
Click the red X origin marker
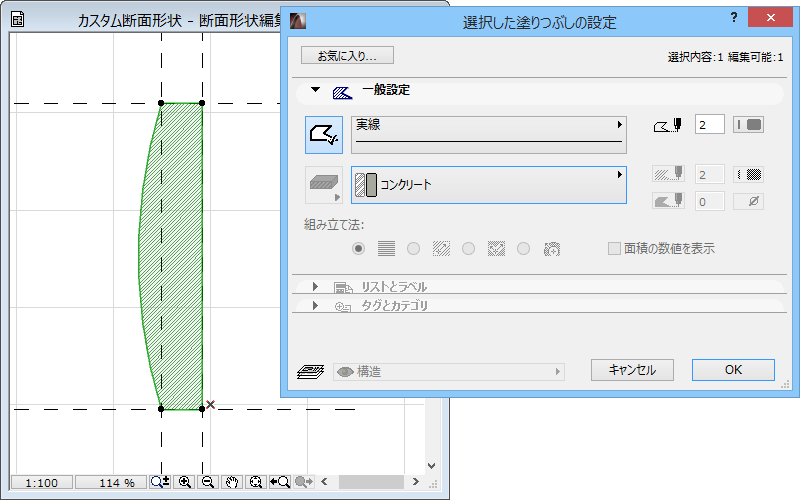point(210,404)
